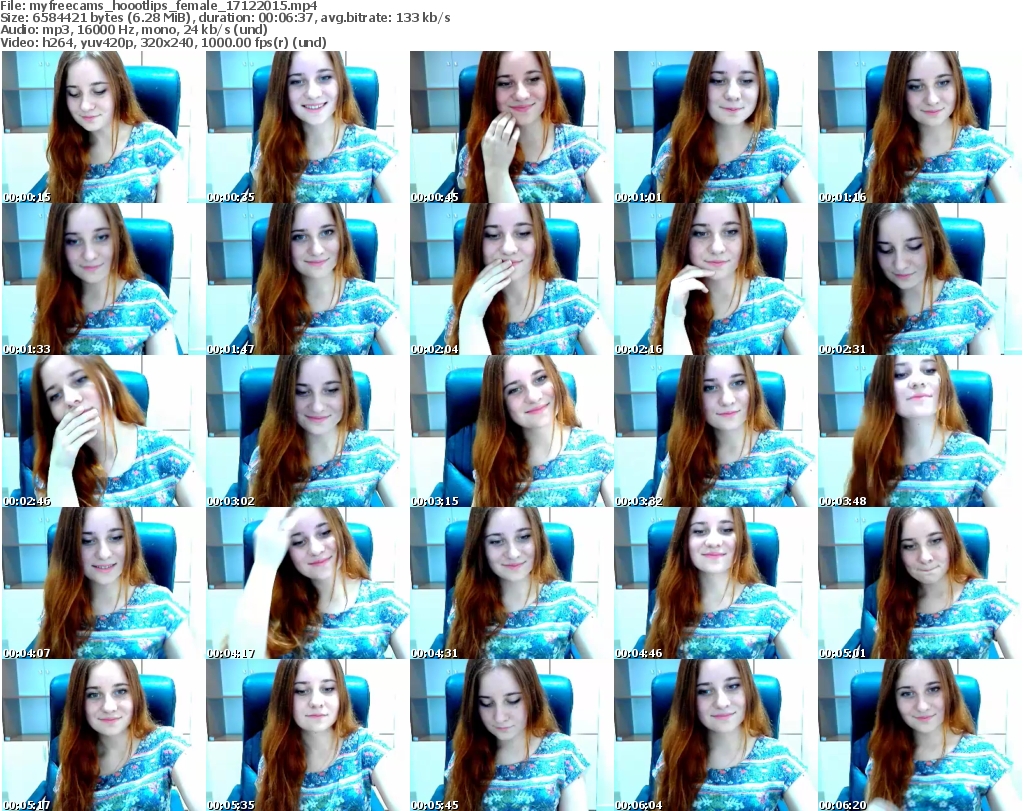Open the frame at 00:06:20
The image size is (1024, 811).
pyautogui.click(x=920, y=735)
